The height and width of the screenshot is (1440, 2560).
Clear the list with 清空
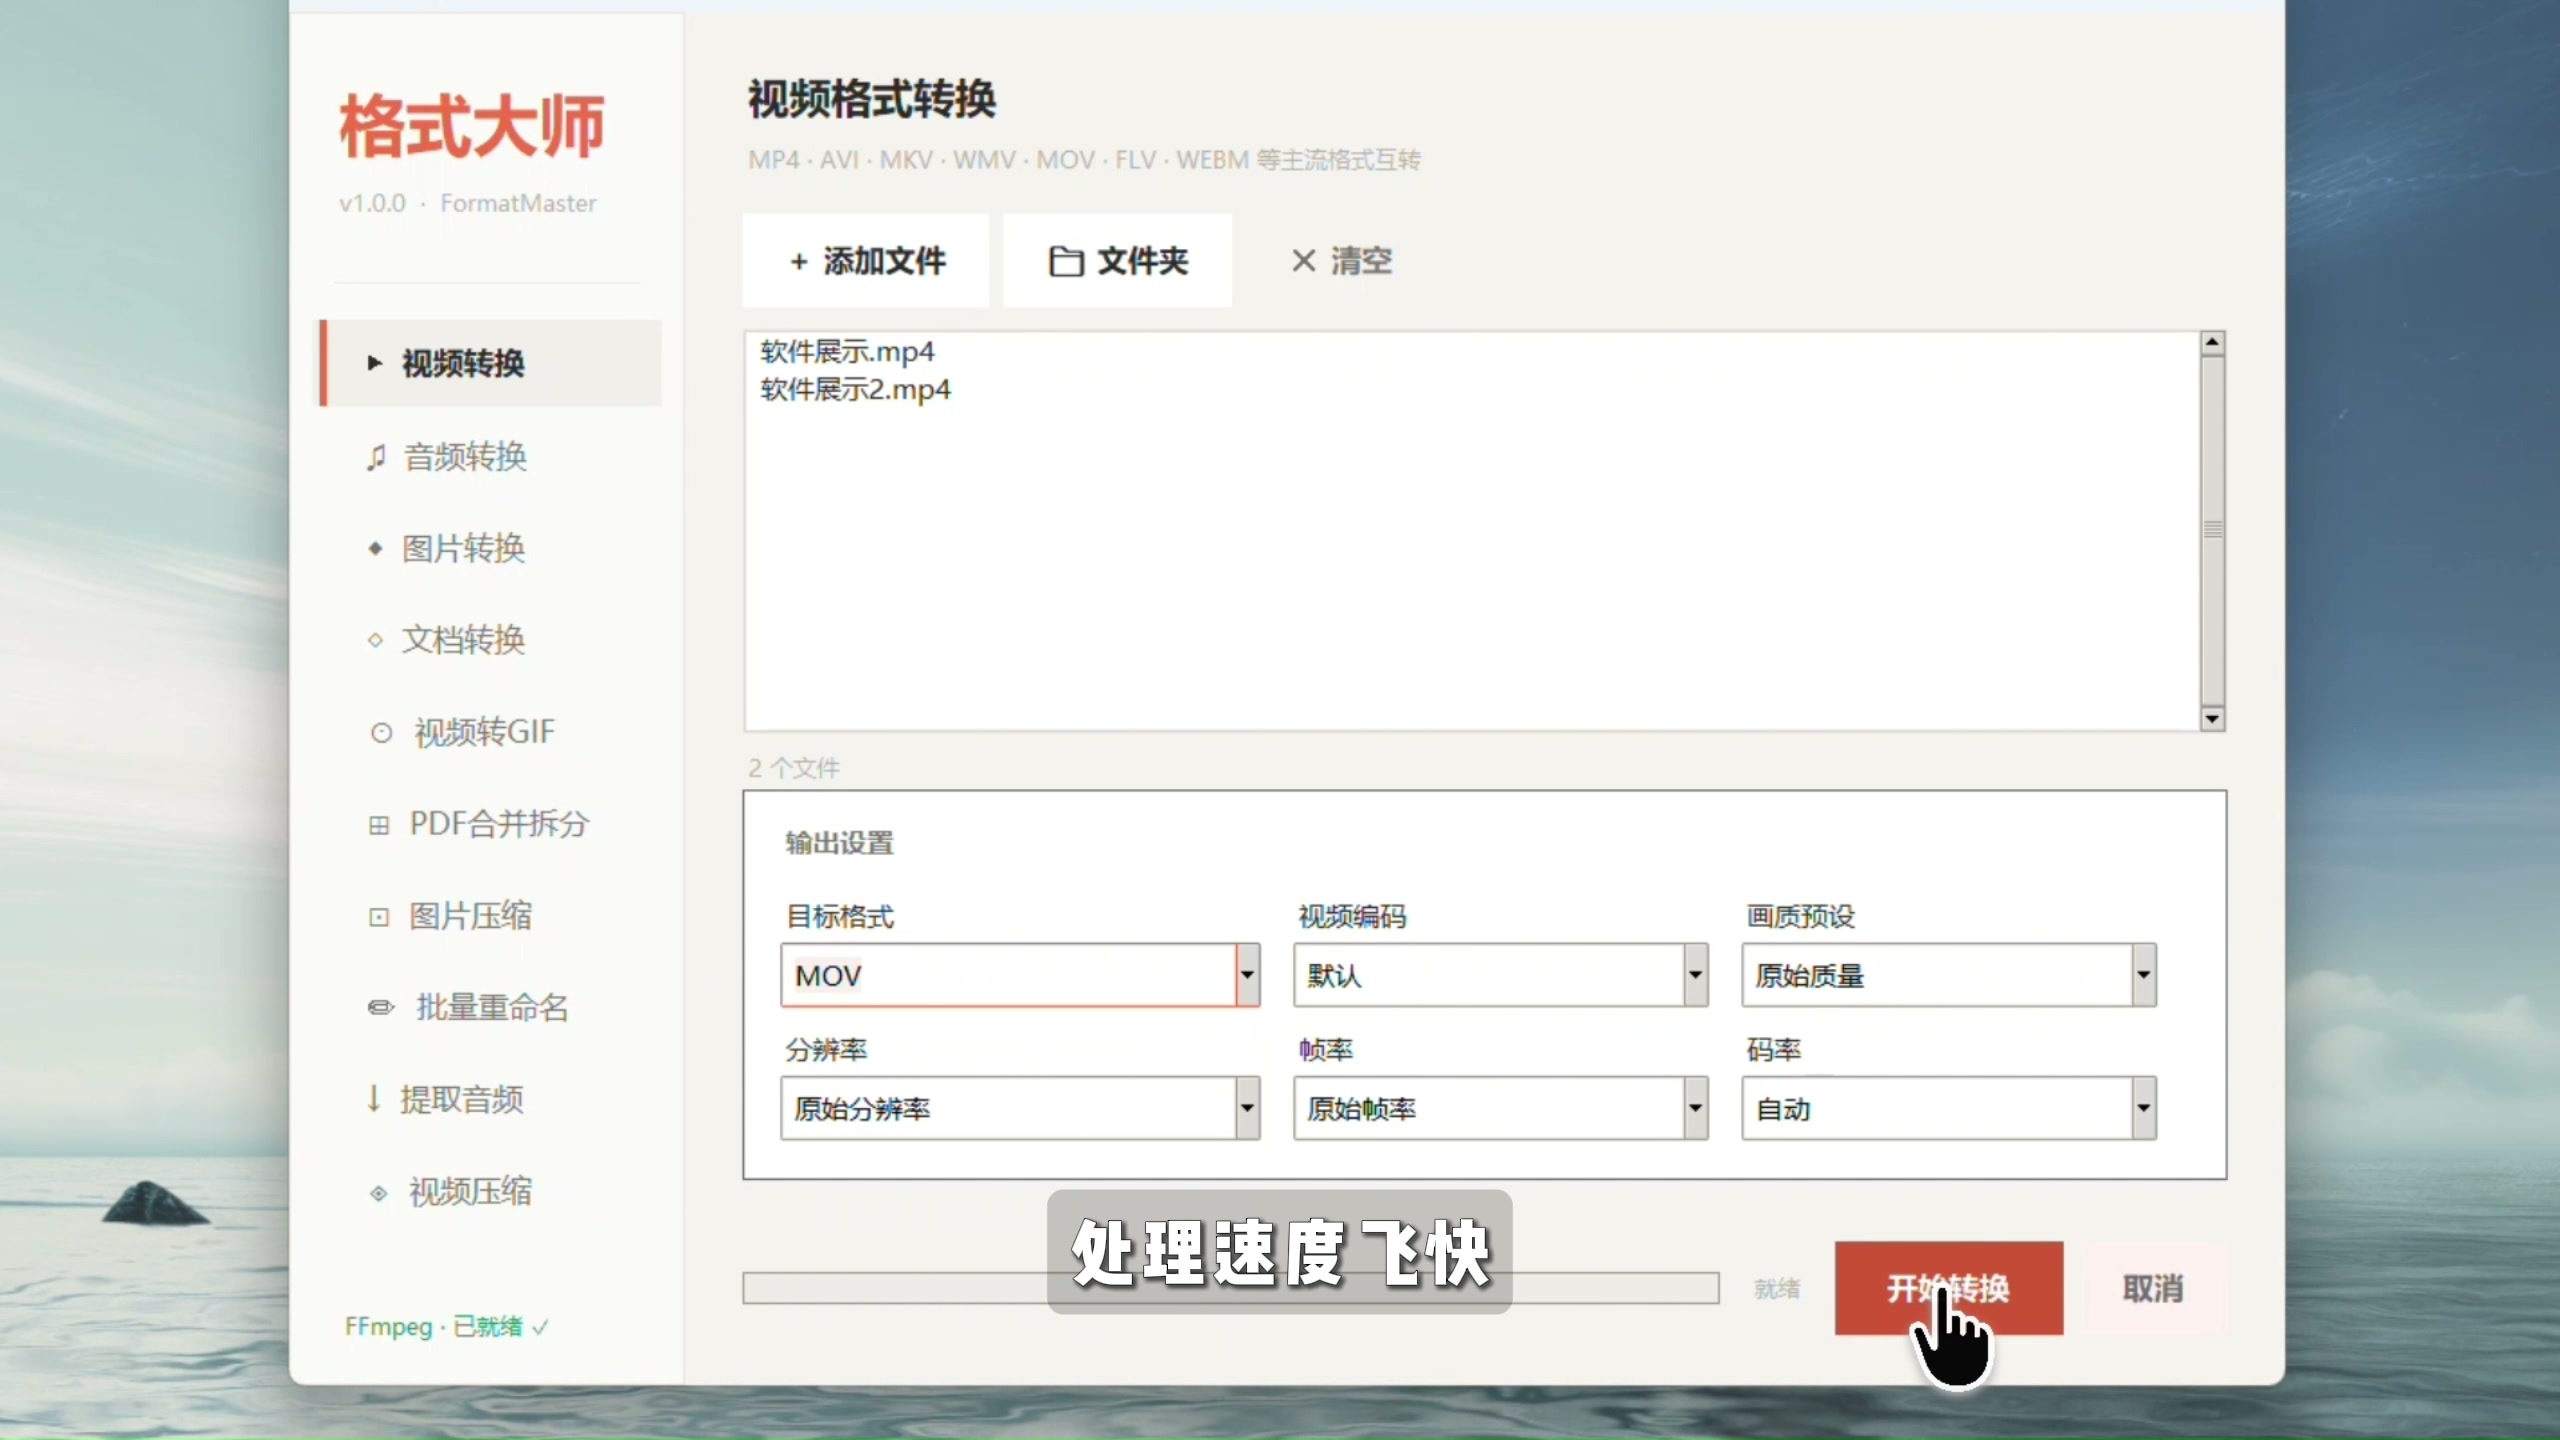(1341, 261)
